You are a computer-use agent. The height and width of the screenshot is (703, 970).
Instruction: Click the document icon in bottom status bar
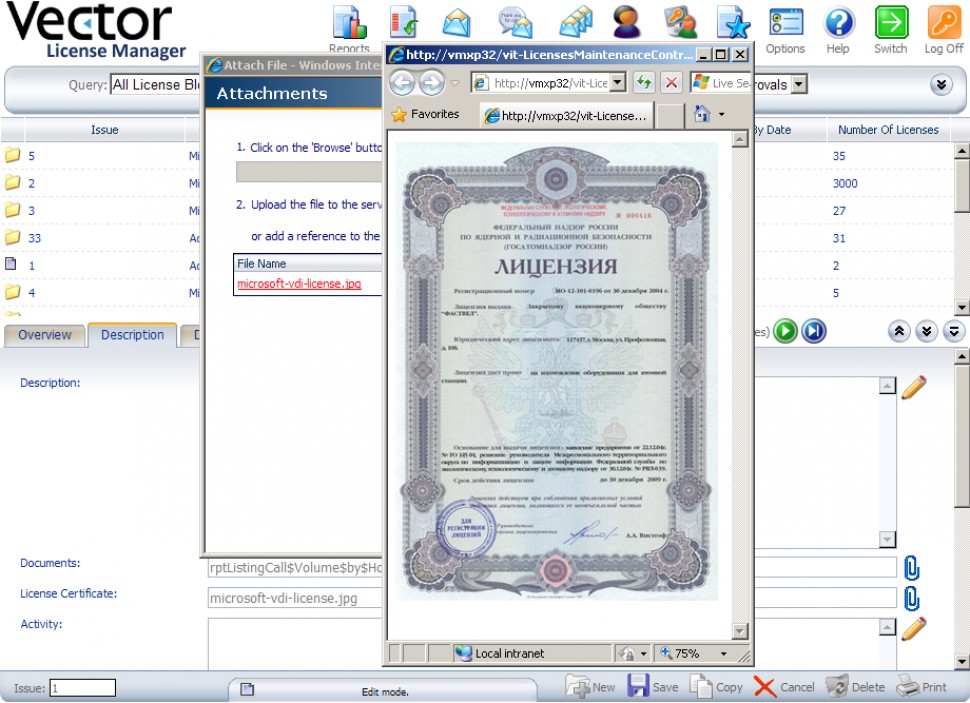[247, 689]
